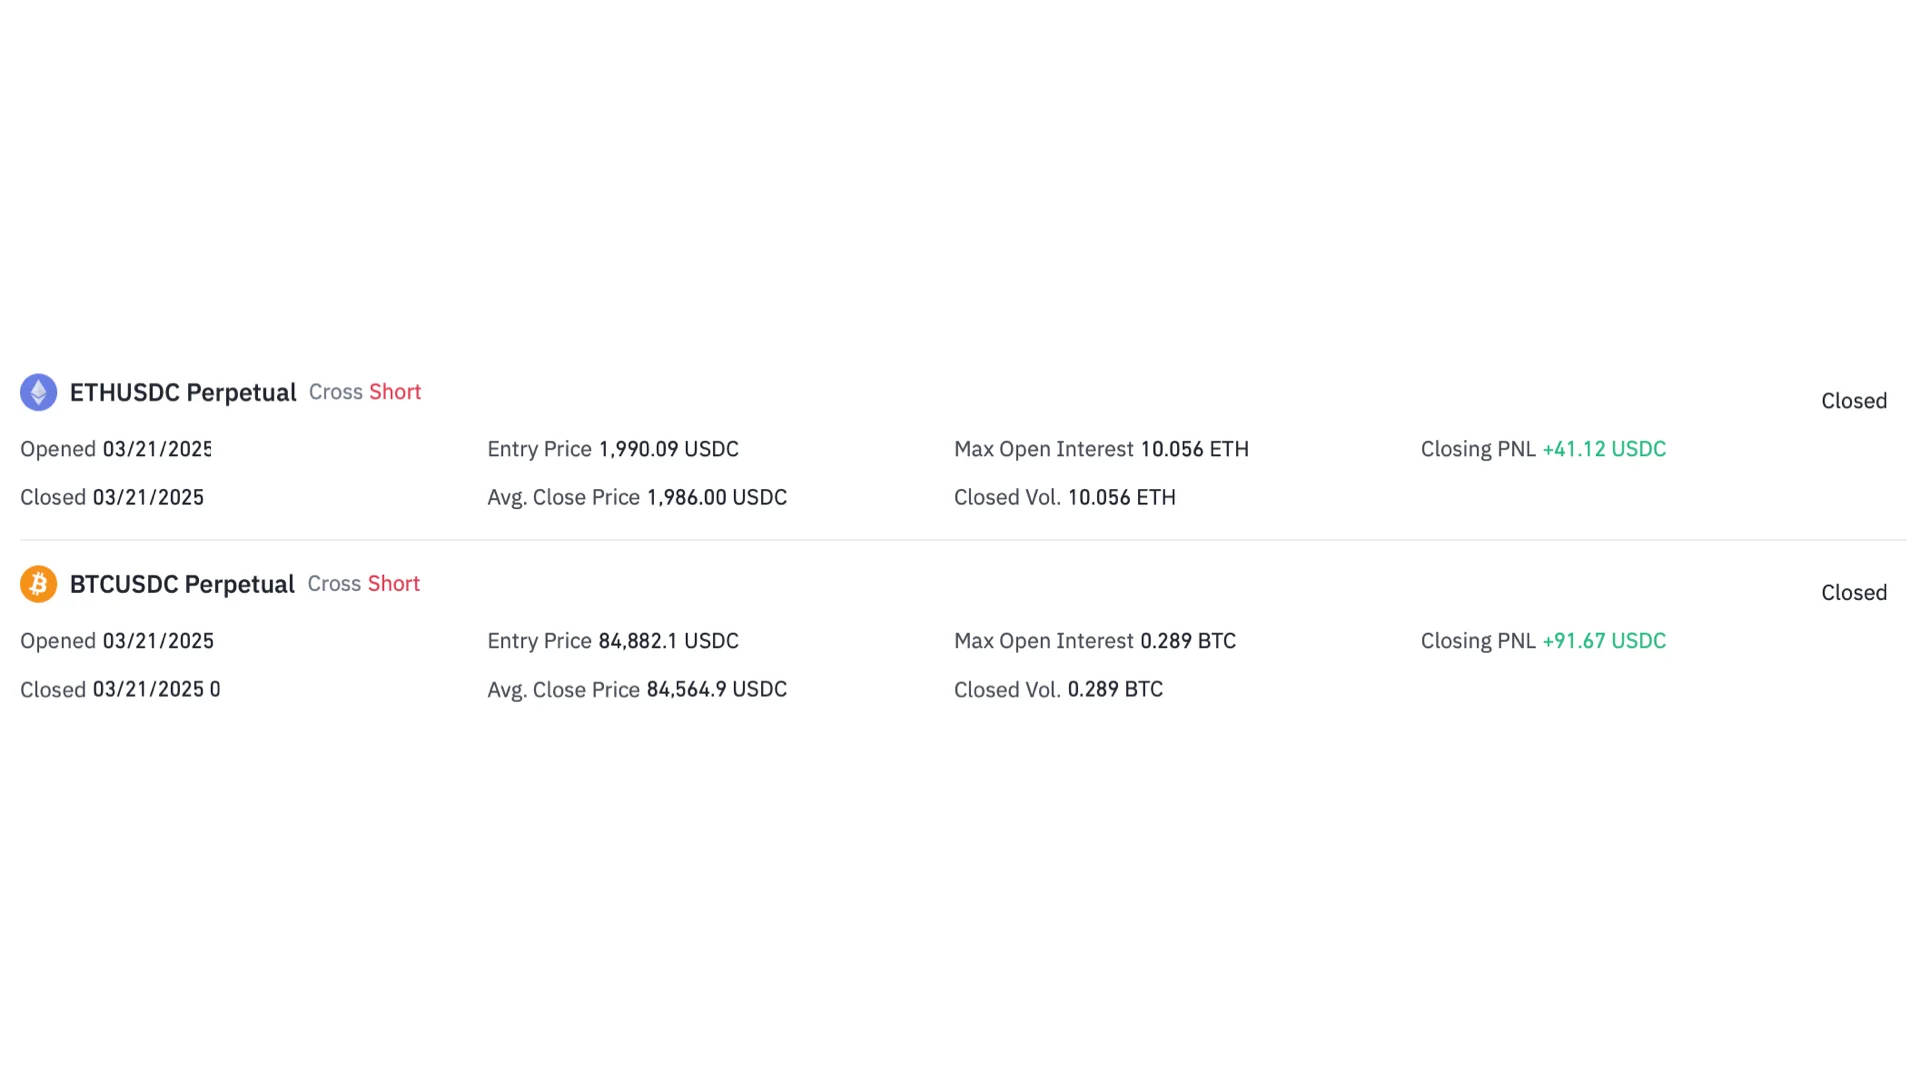Click the Closed status of the ETHUSDC row
The image size is (1920, 1080).
click(1853, 401)
